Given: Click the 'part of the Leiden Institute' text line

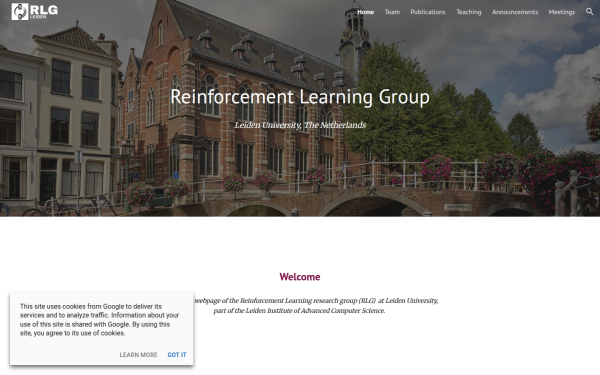Looking at the screenshot, I should [x=299, y=311].
